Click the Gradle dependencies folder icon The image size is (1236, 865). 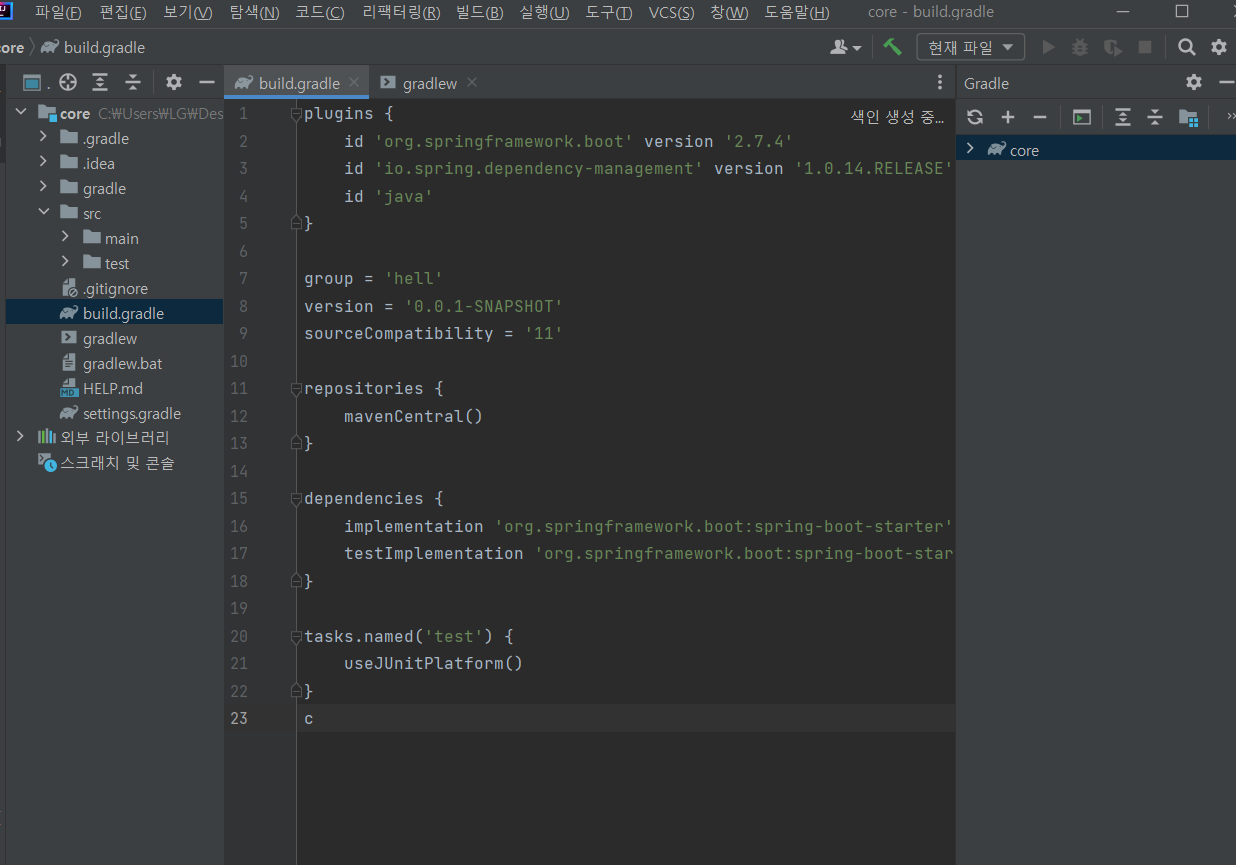tap(1188, 118)
